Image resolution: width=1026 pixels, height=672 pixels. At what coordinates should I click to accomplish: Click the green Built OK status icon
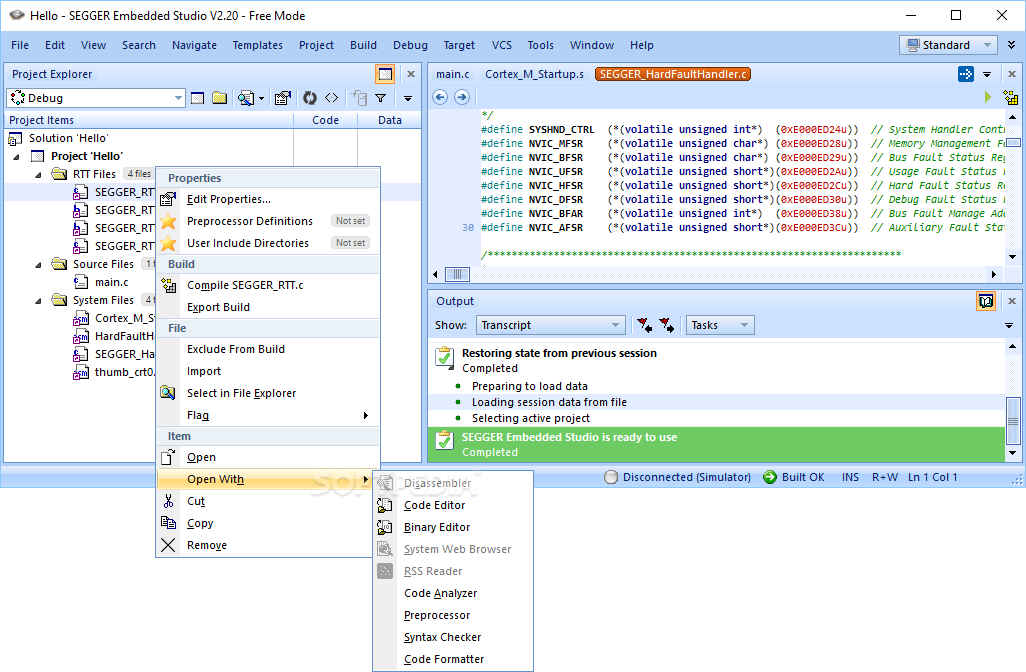pos(770,477)
